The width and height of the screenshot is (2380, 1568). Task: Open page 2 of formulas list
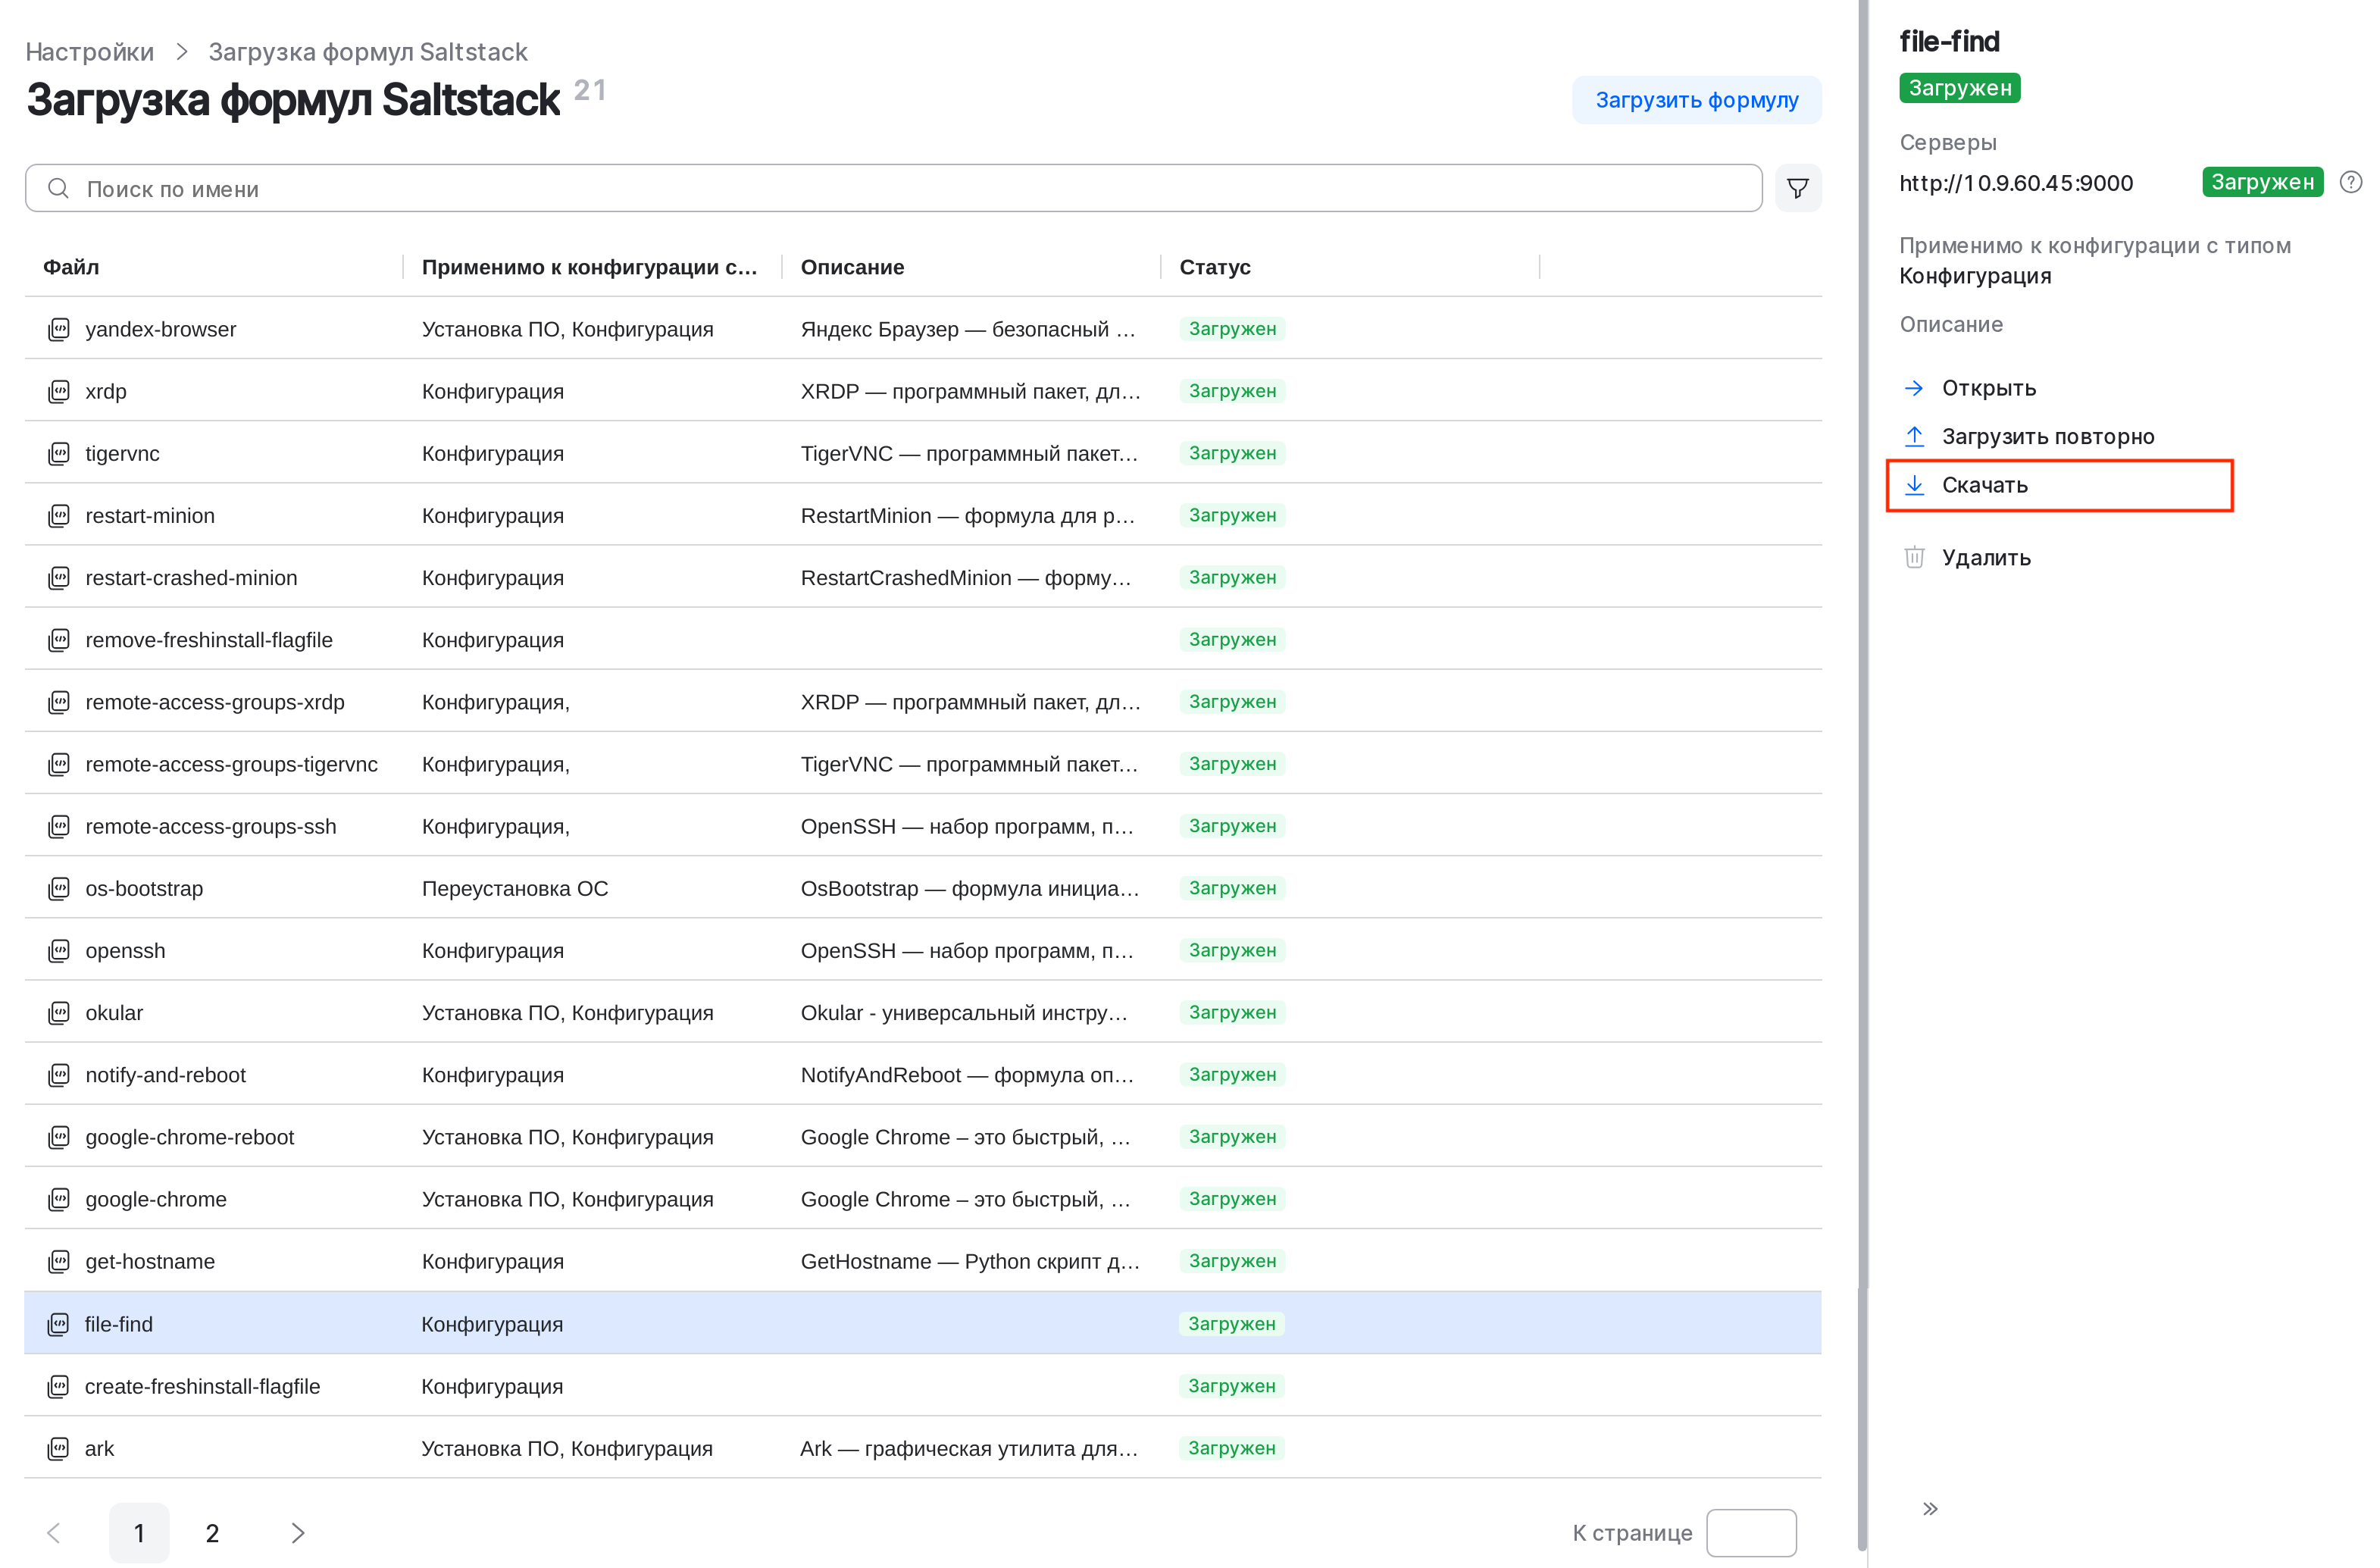(x=212, y=1532)
